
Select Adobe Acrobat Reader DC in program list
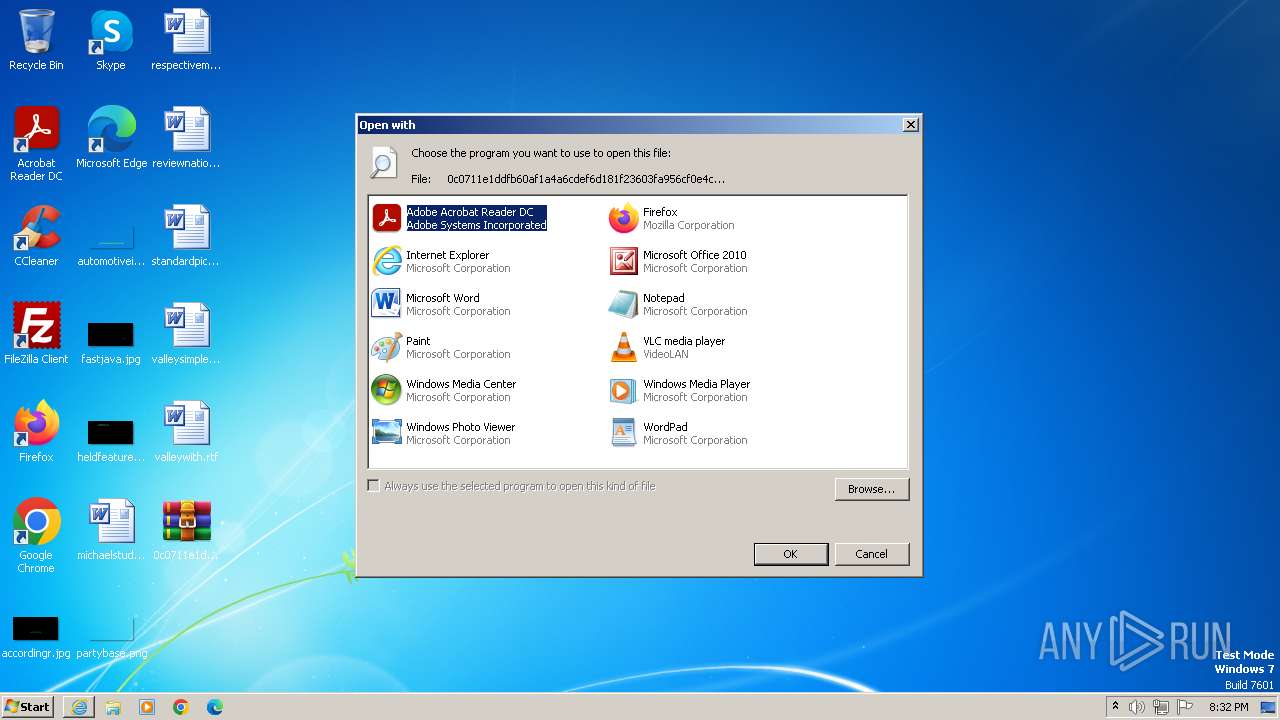tap(460, 218)
